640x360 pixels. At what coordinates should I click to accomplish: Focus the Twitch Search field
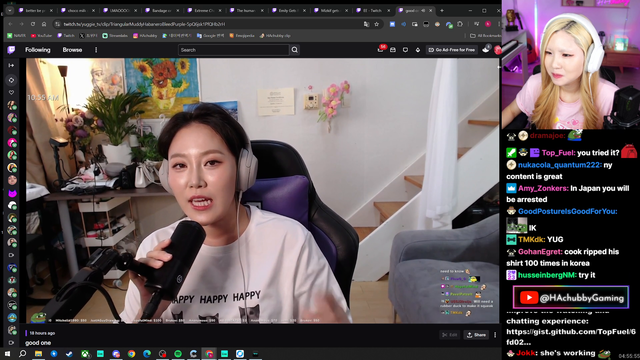pyautogui.click(x=233, y=50)
